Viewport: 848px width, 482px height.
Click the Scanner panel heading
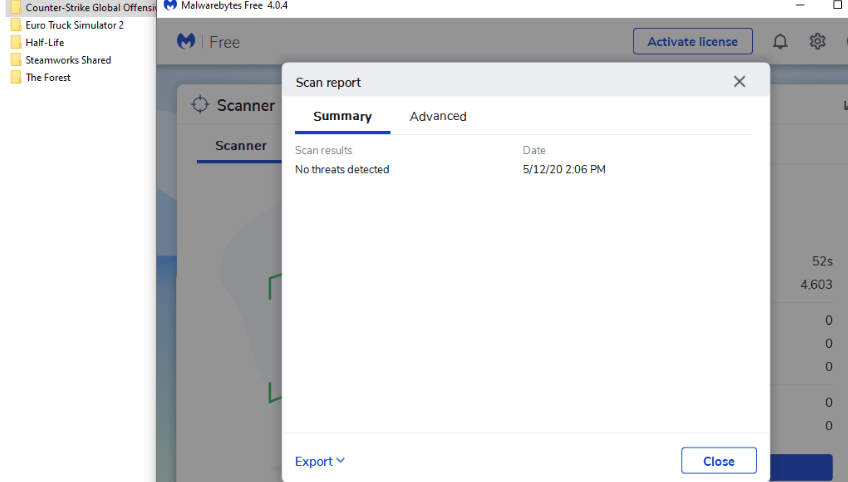(246, 105)
